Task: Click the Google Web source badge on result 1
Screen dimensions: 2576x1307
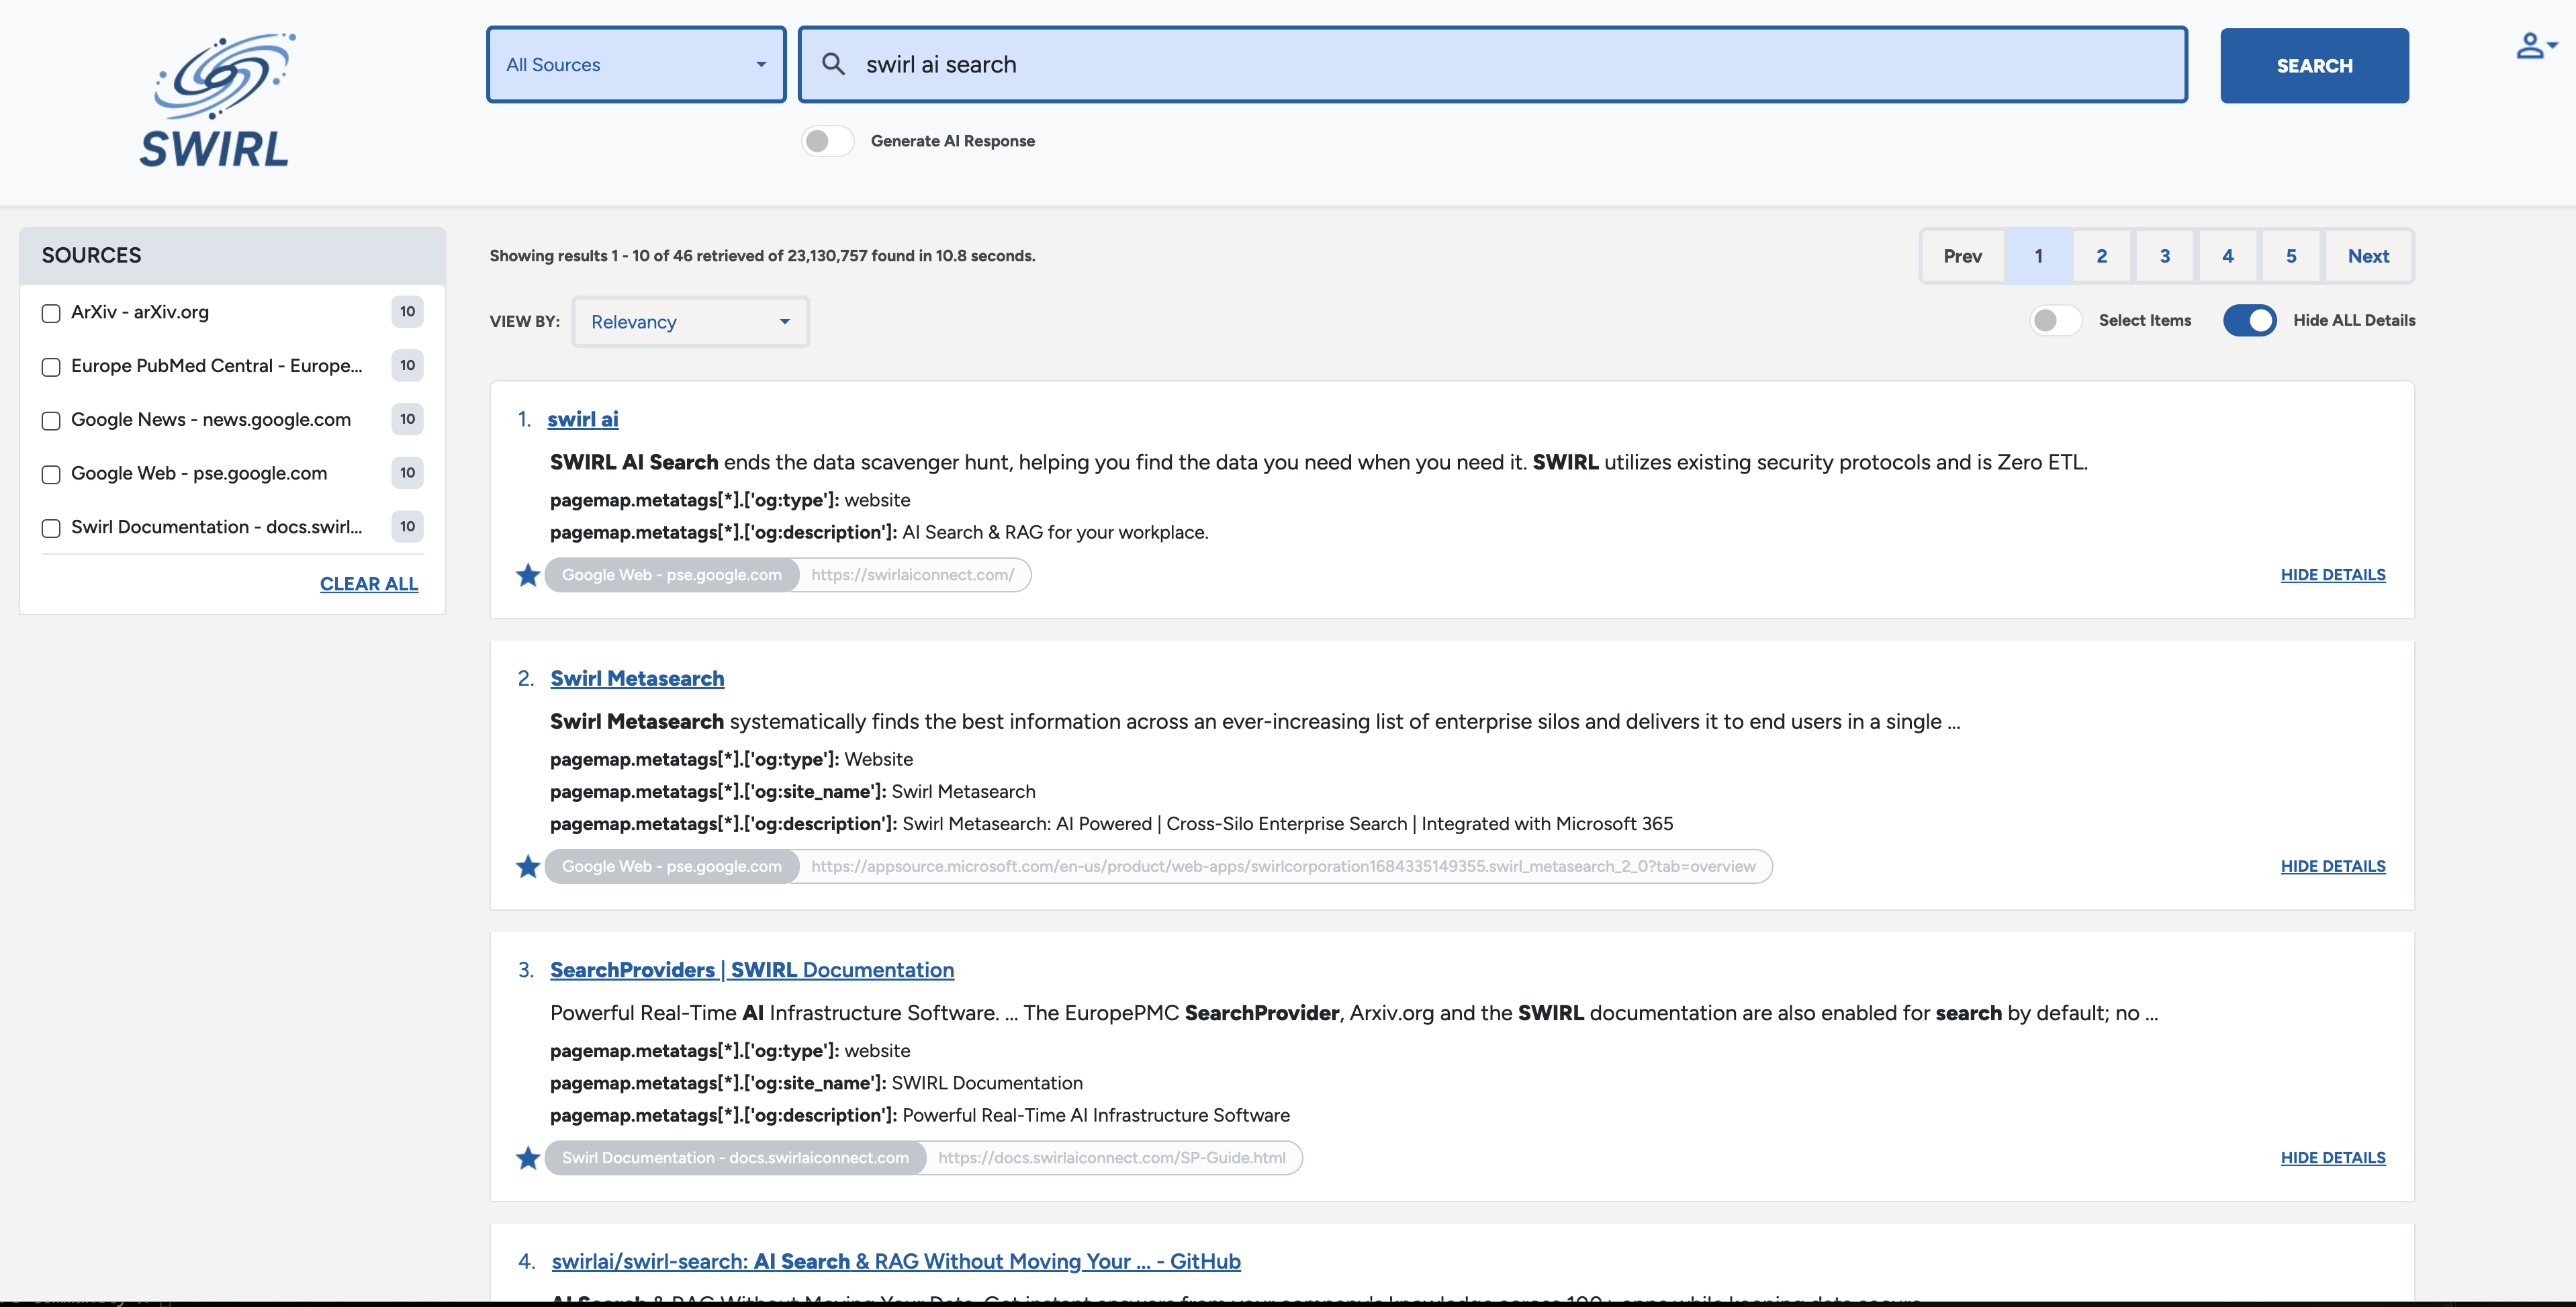Action: (671, 575)
